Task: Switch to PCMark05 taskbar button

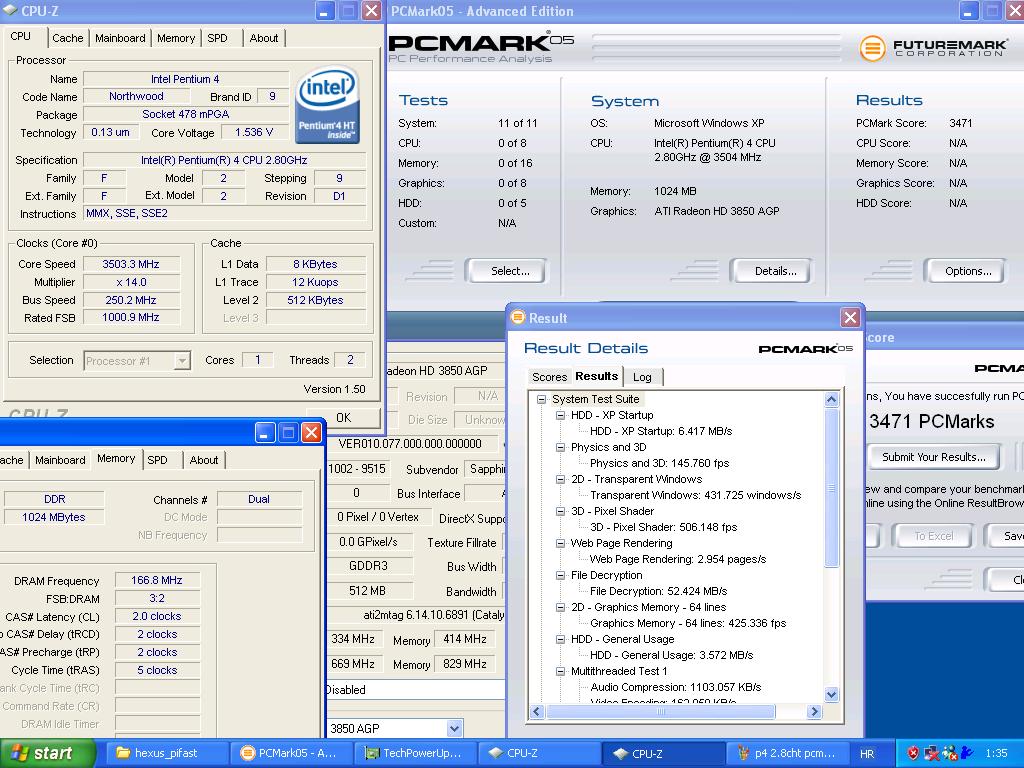Action: (x=291, y=754)
